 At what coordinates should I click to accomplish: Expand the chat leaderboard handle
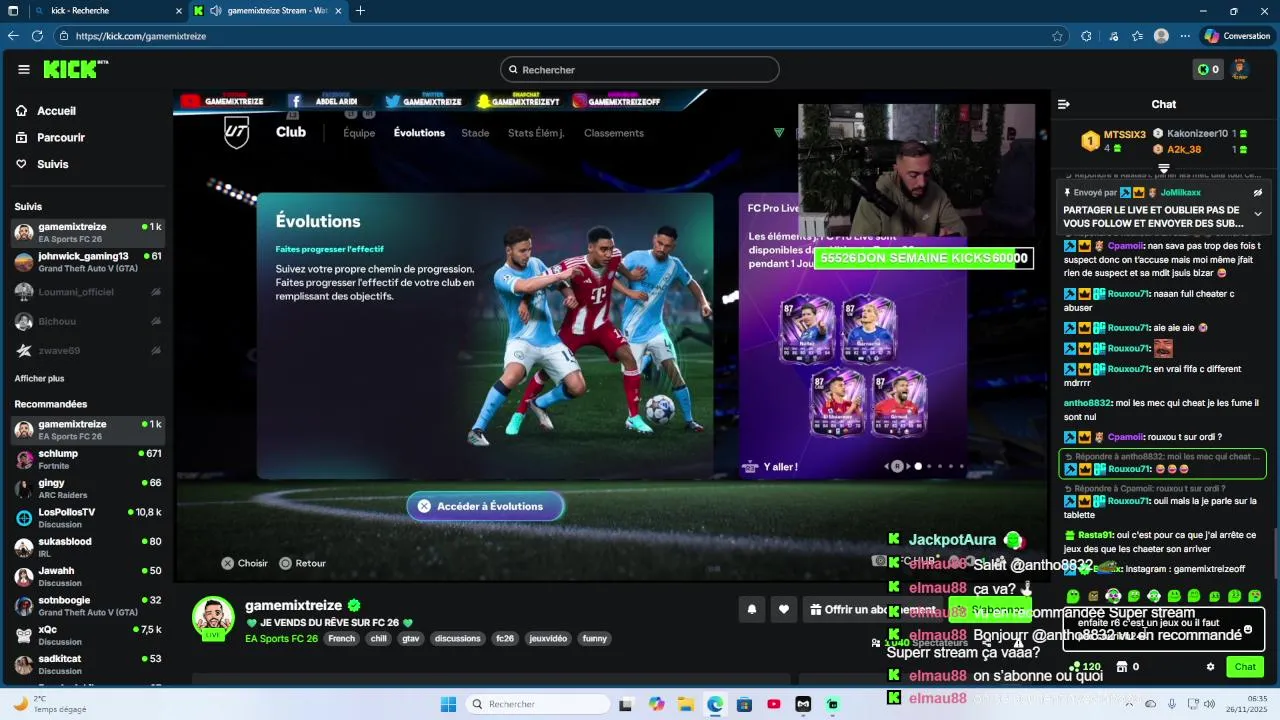pyautogui.click(x=1164, y=168)
